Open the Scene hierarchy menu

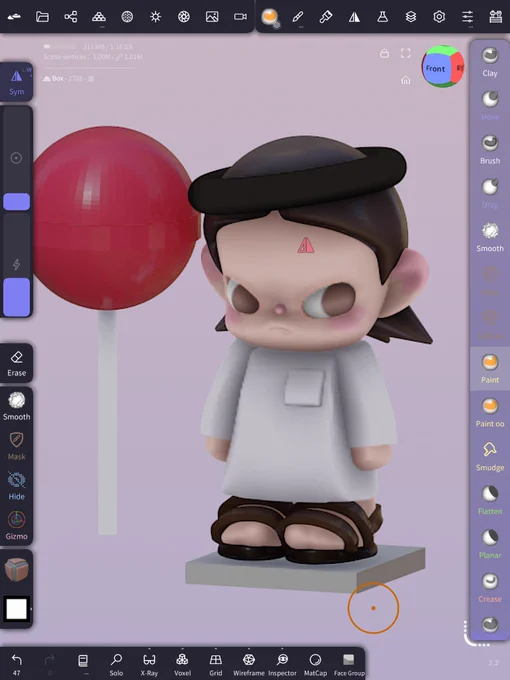coord(71,17)
